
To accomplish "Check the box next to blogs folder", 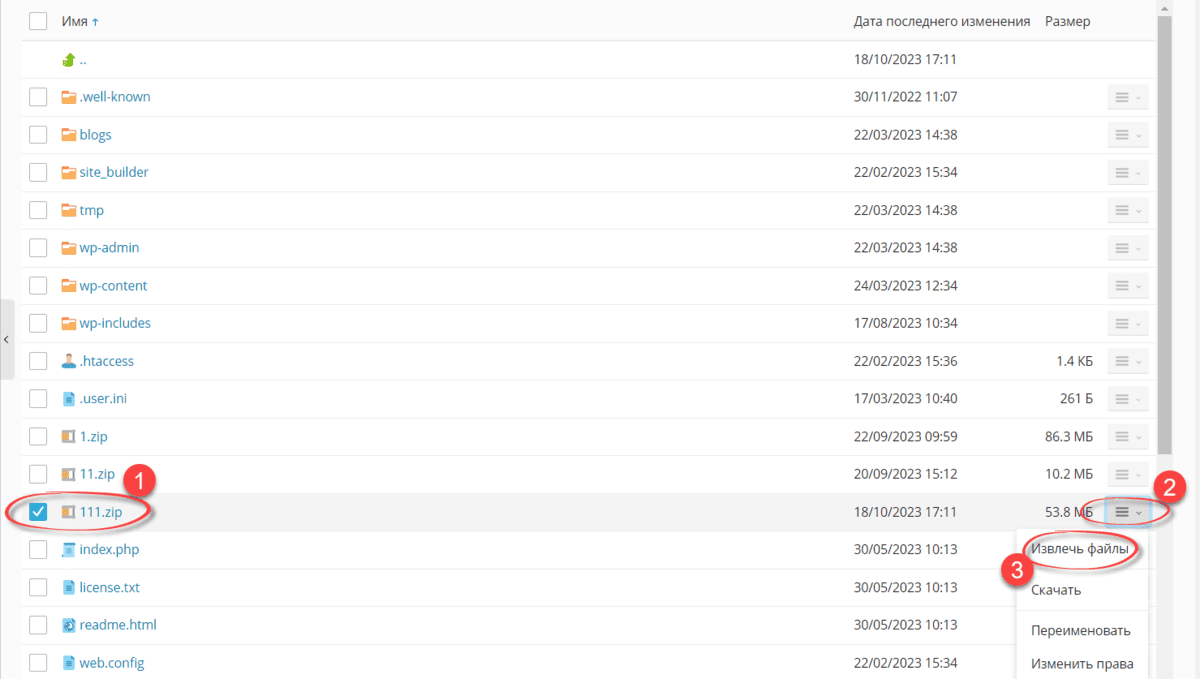I will [x=38, y=135].
